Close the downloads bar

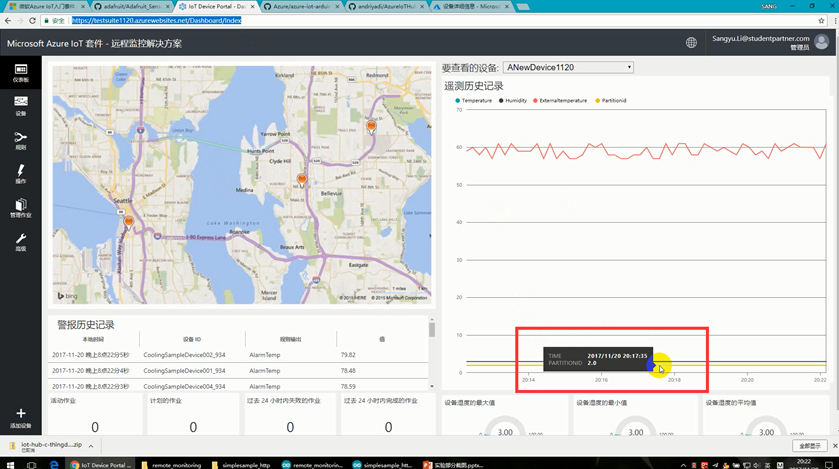pyautogui.click(x=834, y=445)
